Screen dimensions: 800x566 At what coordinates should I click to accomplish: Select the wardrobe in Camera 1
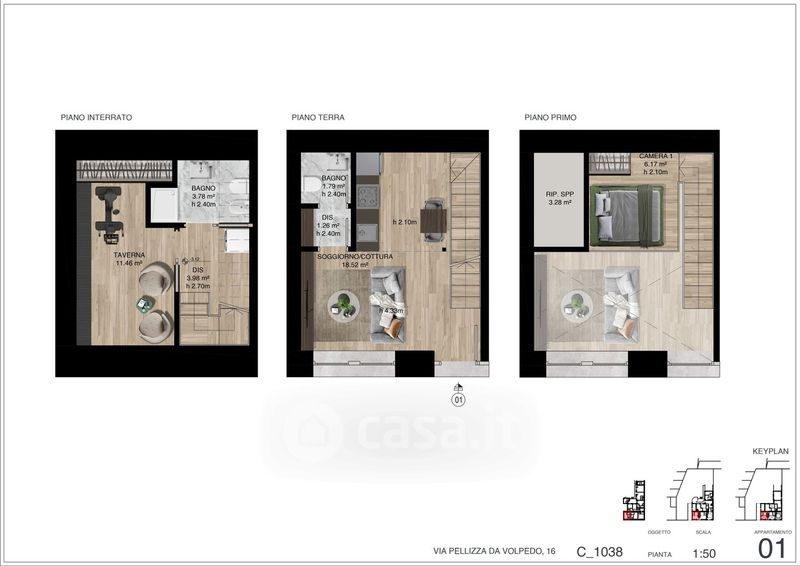pyautogui.click(x=610, y=164)
